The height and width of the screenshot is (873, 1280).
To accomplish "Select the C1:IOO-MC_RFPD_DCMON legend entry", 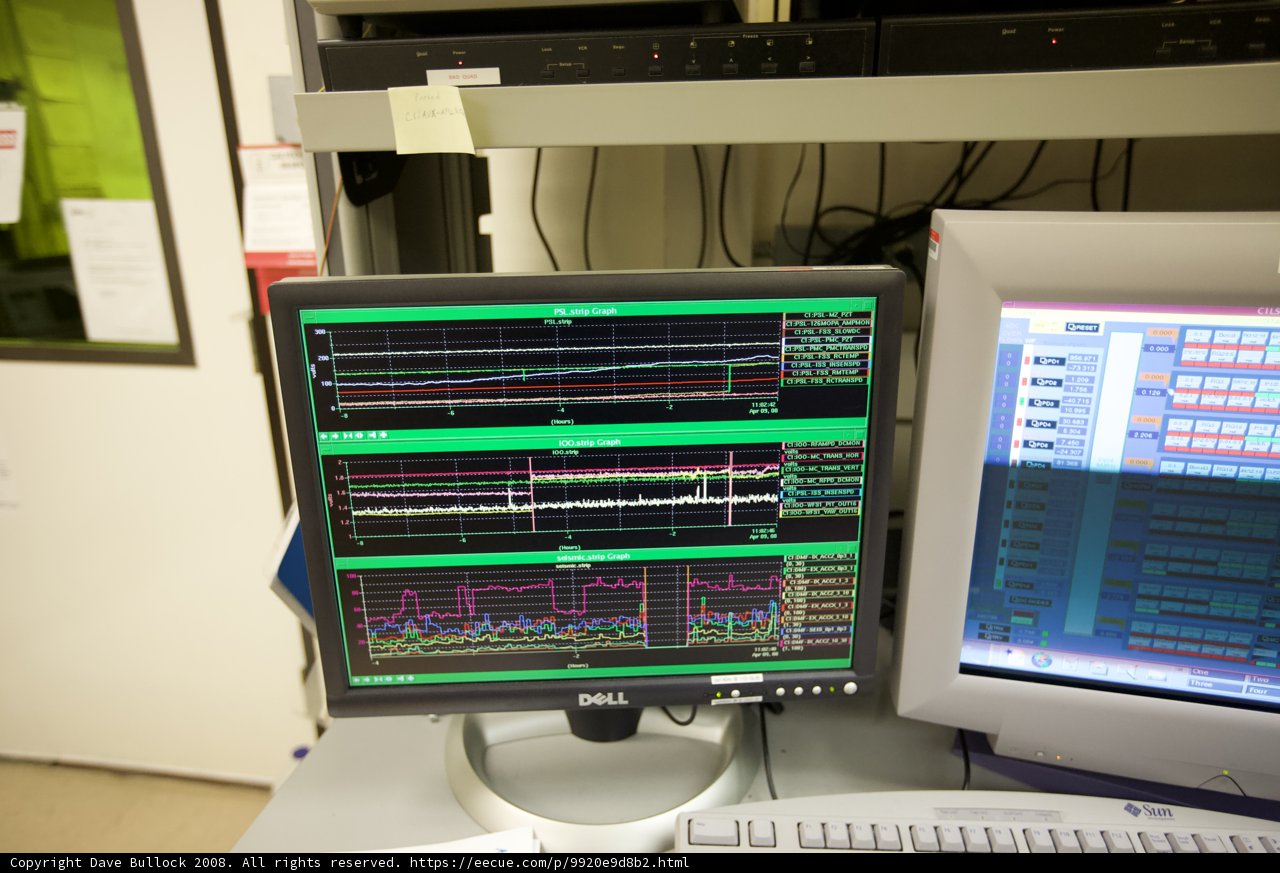I will pyautogui.click(x=821, y=480).
